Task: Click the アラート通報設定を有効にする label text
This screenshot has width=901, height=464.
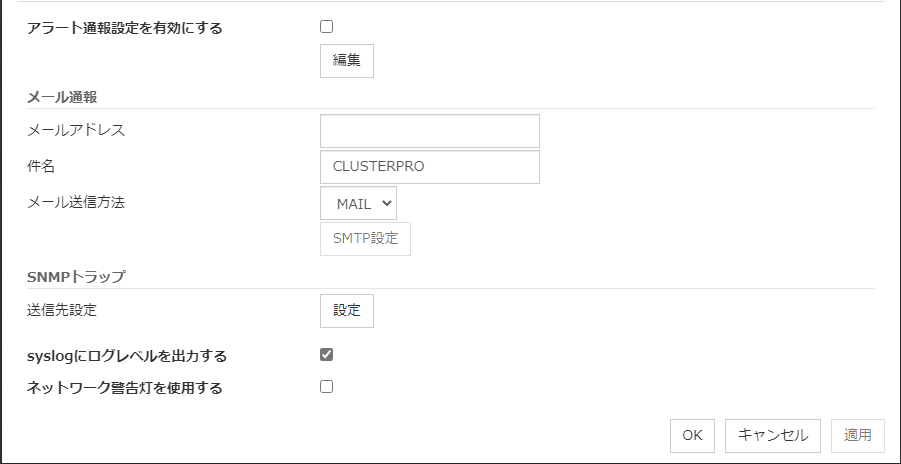Action: [125, 28]
